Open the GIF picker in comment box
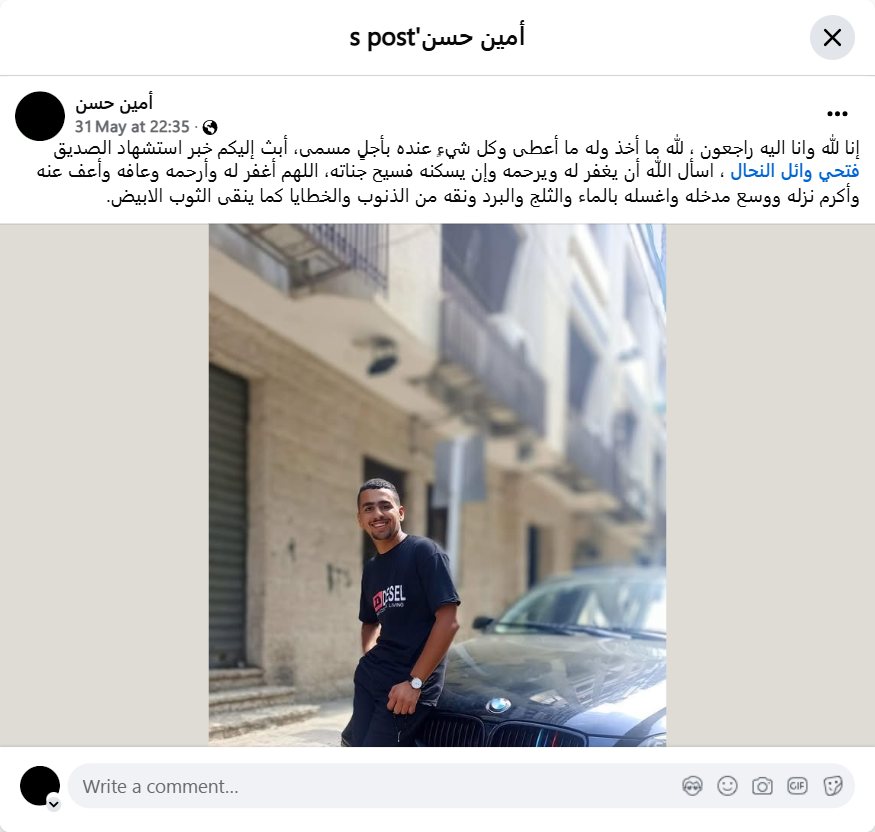 pos(797,786)
